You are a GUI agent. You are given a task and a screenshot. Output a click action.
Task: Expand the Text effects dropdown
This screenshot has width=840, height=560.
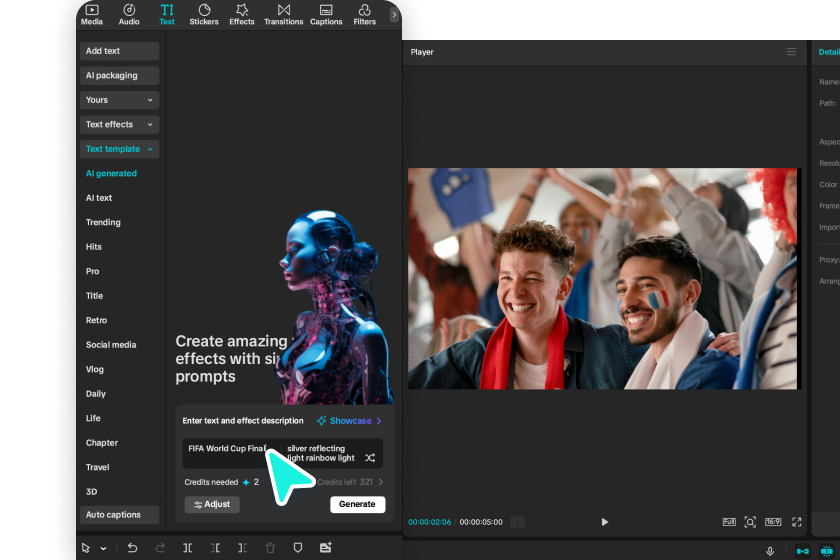tap(119, 124)
